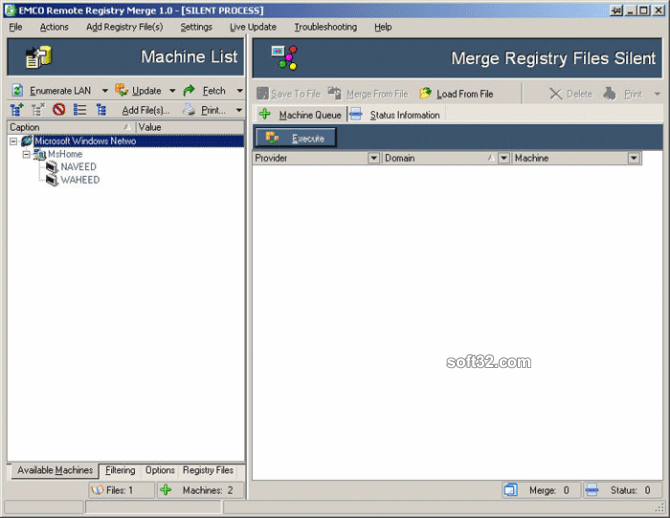The image size is (670, 518).
Task: Open the Update button dropdown arrow
Action: pyautogui.click(x=172, y=91)
